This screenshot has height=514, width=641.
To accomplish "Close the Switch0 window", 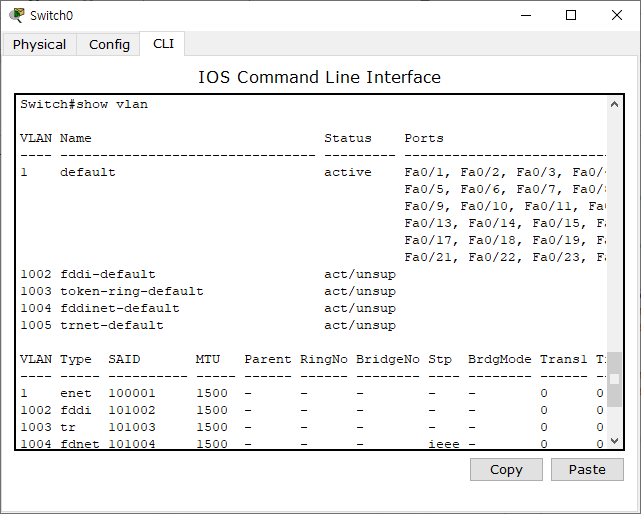I will pos(616,16).
